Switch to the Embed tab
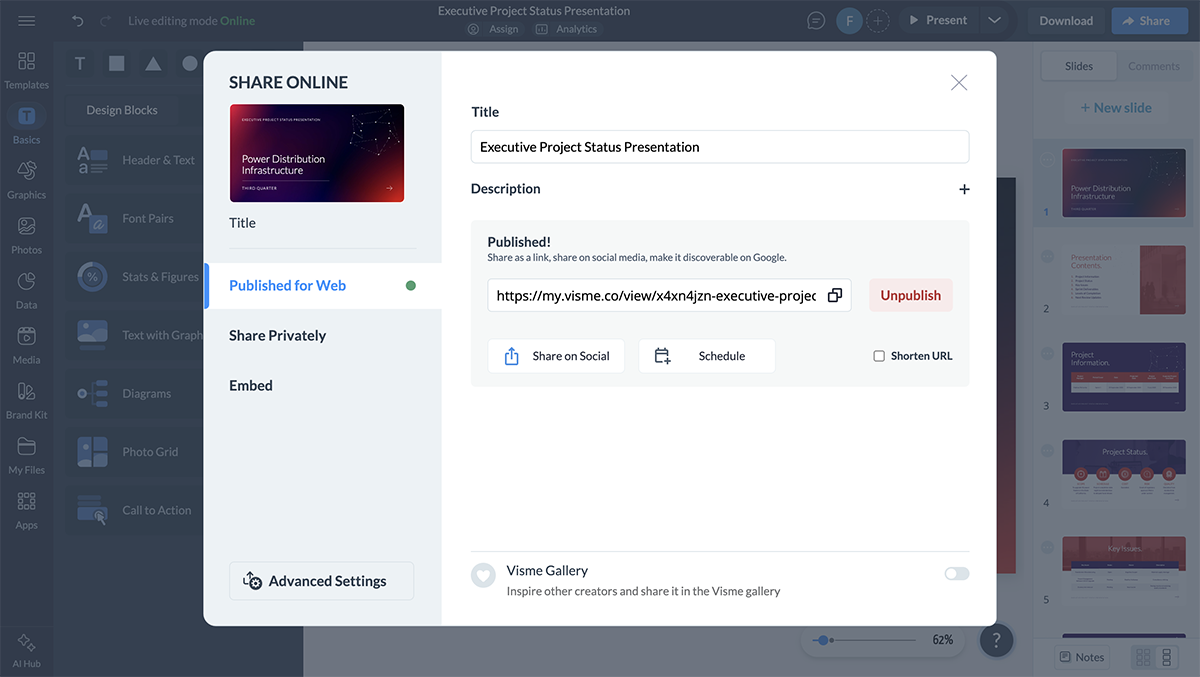The width and height of the screenshot is (1200, 677). click(x=251, y=386)
